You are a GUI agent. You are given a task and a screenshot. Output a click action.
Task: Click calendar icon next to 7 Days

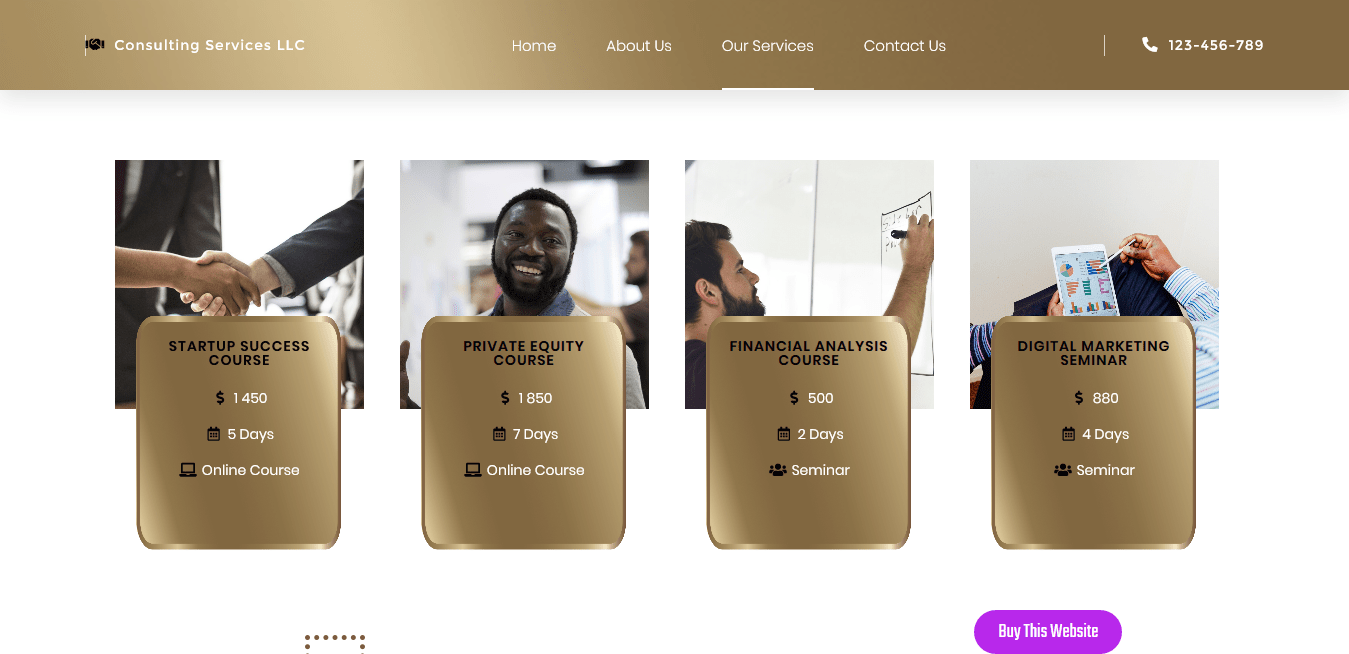click(x=499, y=434)
